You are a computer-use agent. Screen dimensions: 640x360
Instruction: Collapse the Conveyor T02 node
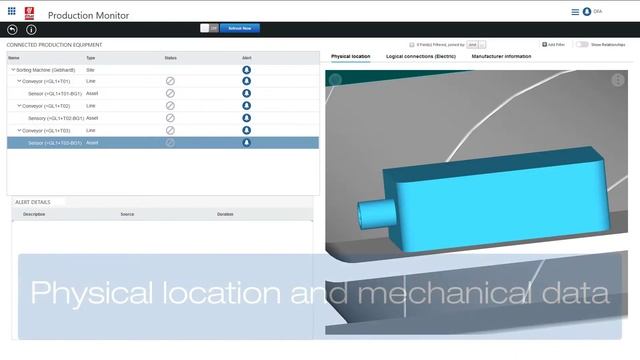(x=19, y=106)
